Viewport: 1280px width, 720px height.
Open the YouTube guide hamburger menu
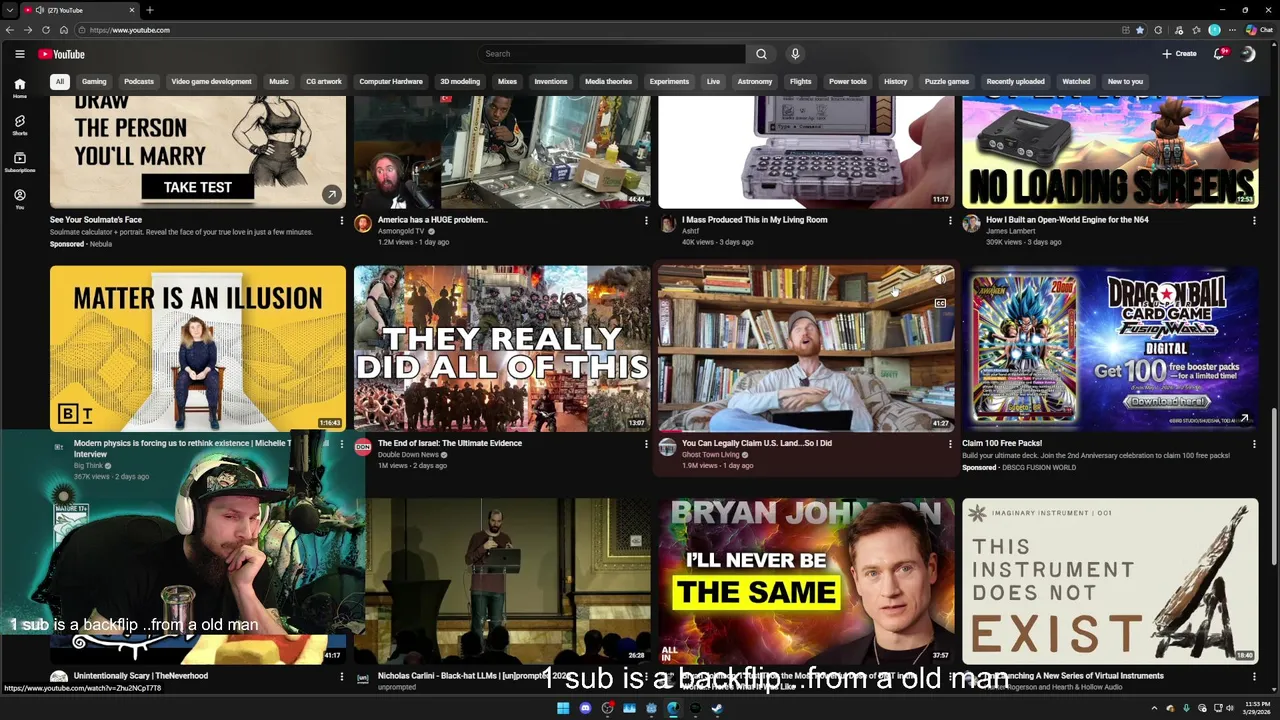tap(19, 54)
